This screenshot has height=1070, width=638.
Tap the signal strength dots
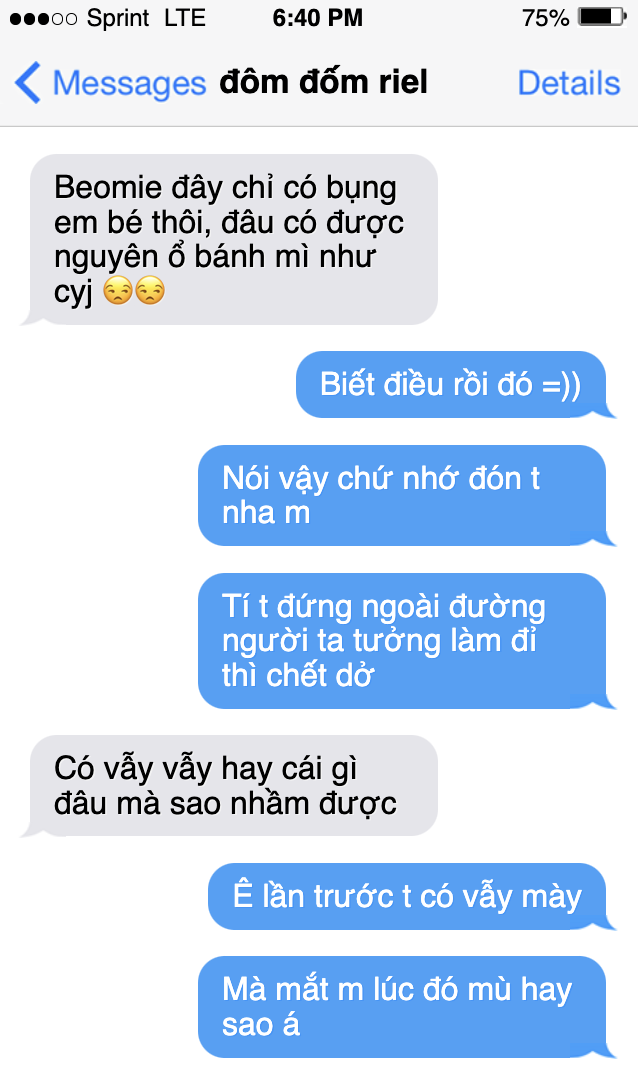pos(44,18)
